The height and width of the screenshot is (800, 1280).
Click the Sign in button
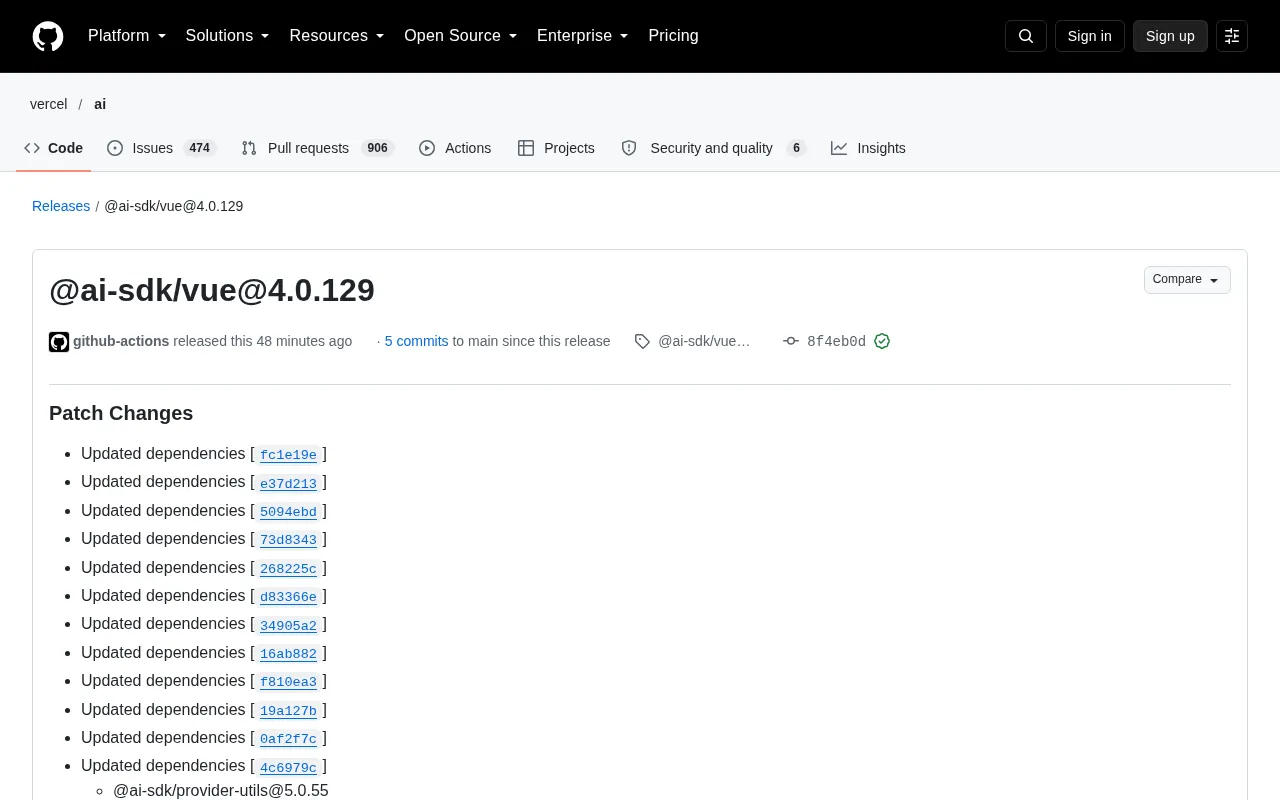[1089, 36]
